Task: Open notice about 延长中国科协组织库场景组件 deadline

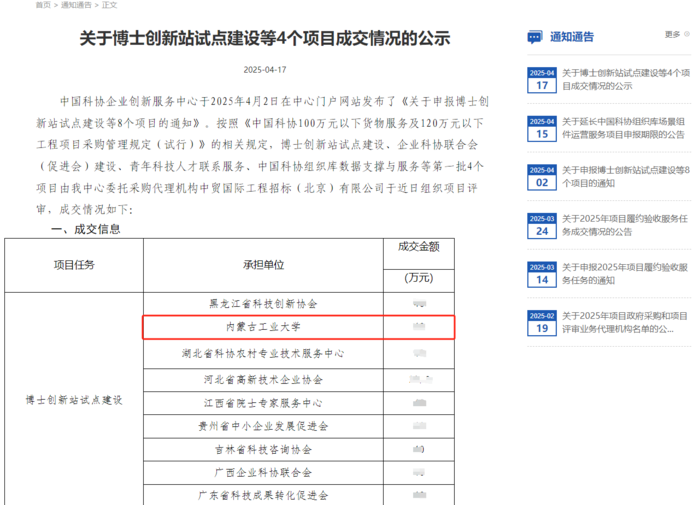Action: coord(623,128)
